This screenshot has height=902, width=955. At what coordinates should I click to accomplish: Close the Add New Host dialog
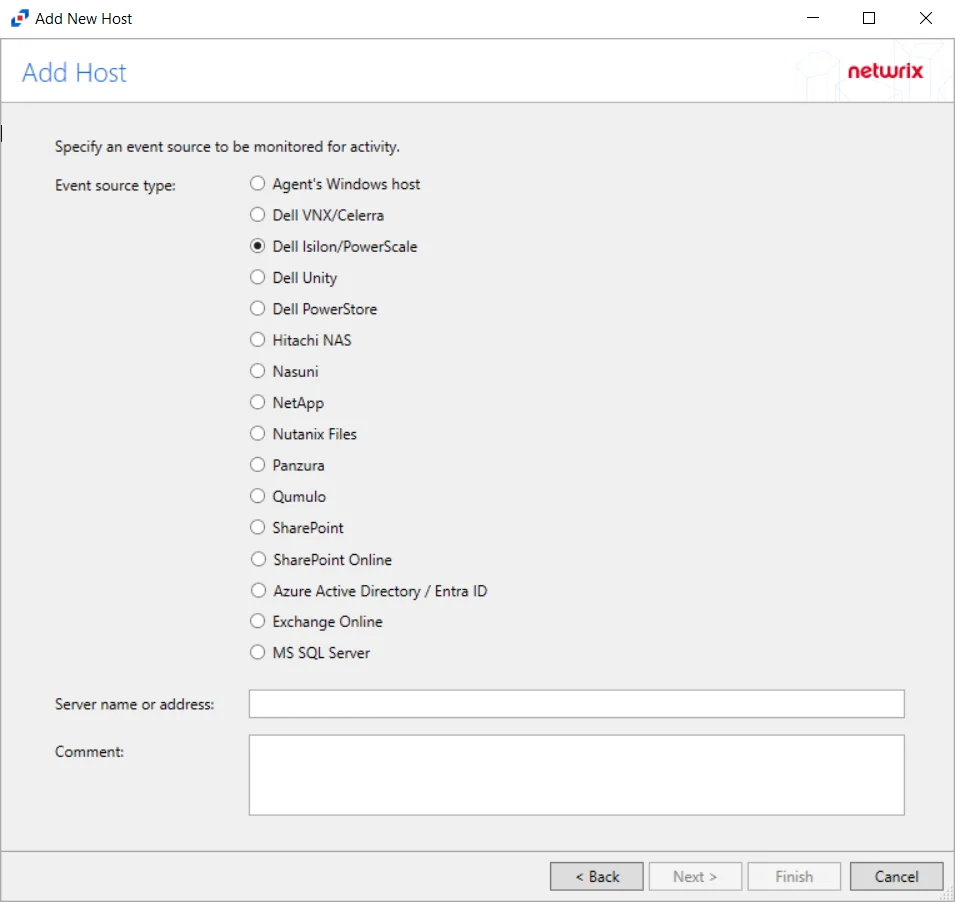926,18
